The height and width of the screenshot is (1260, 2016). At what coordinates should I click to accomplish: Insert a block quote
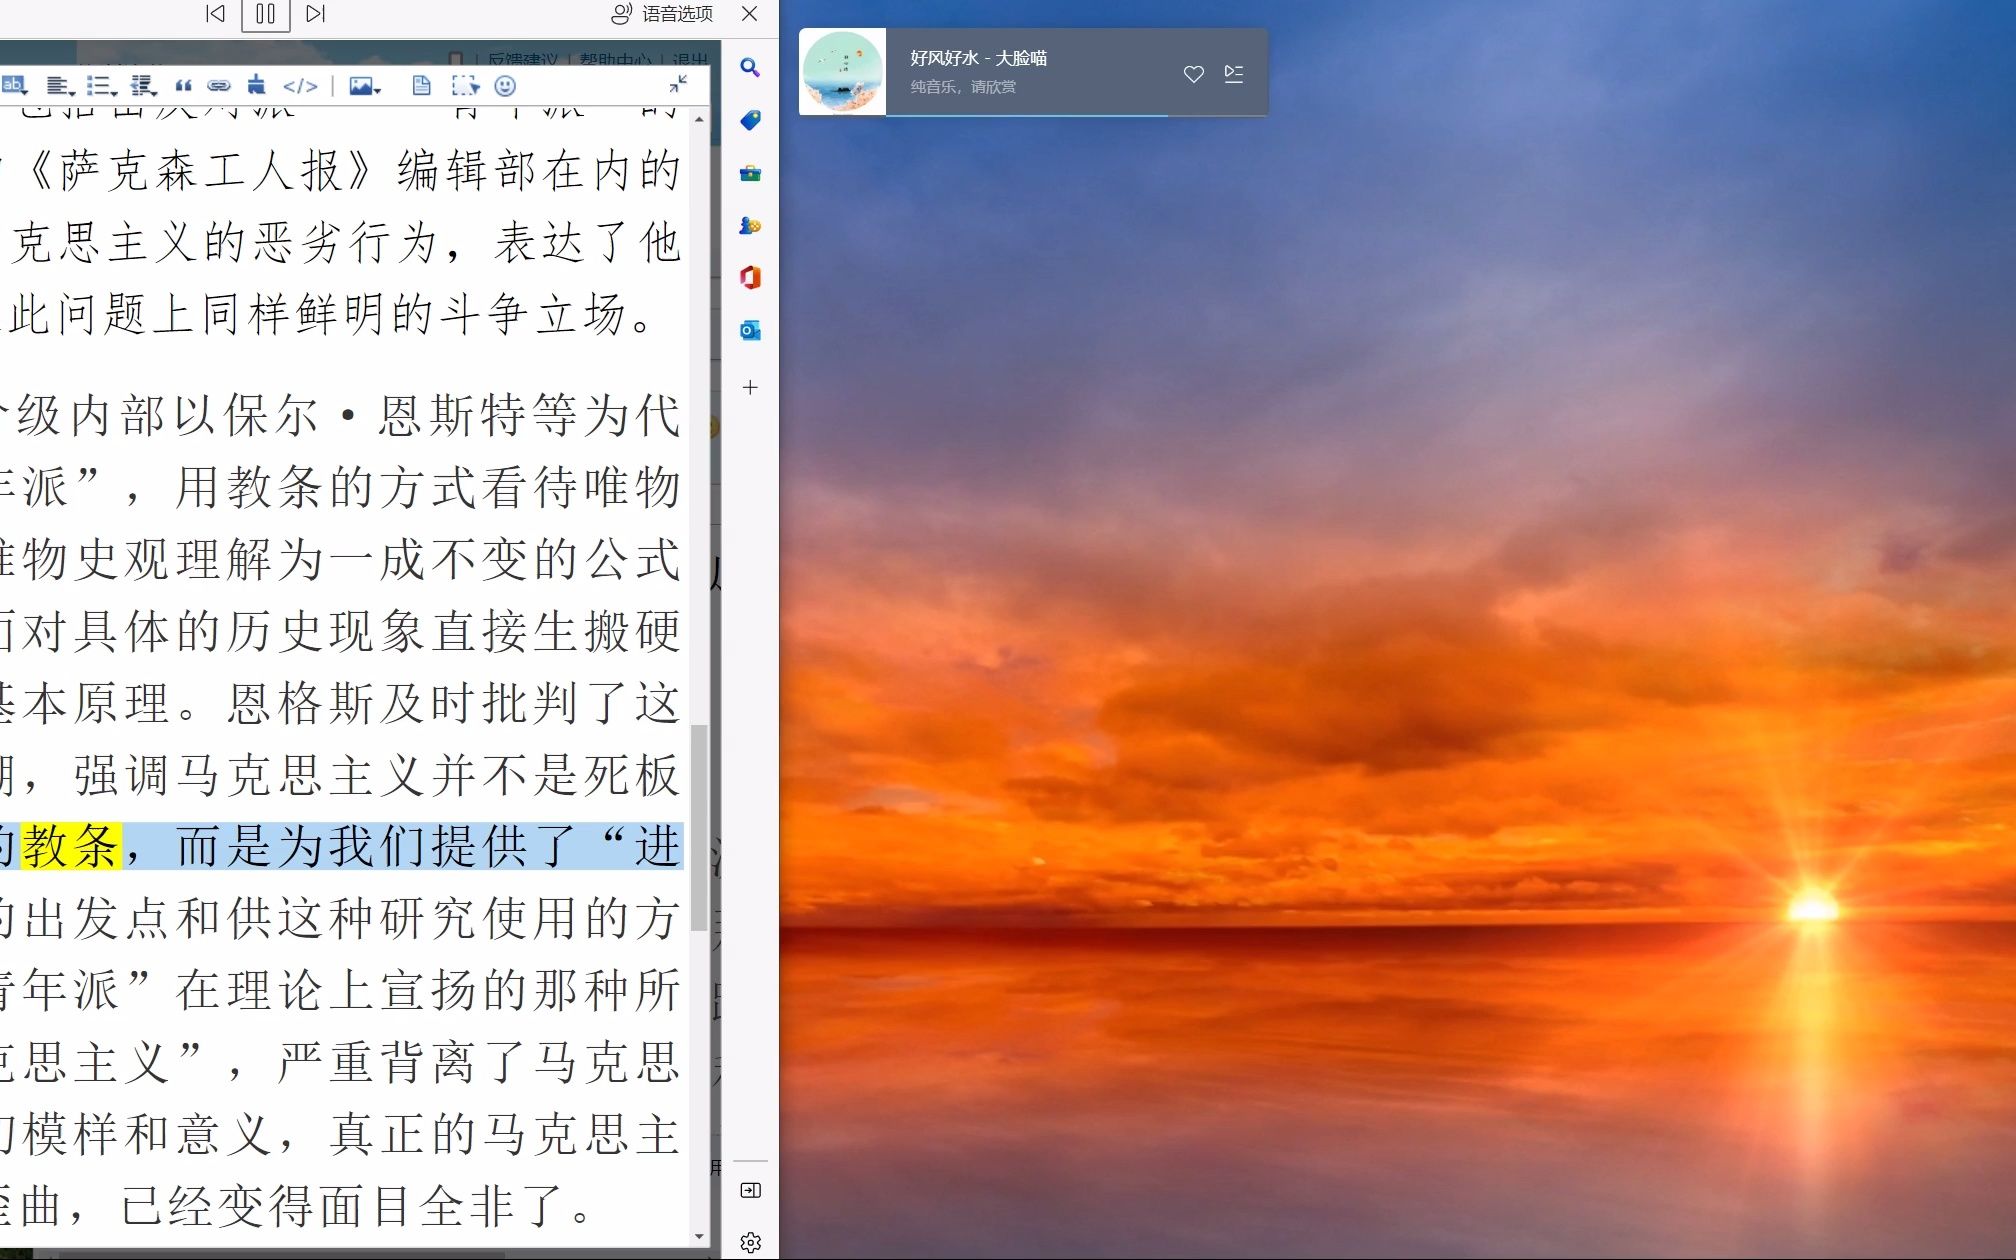tap(183, 86)
